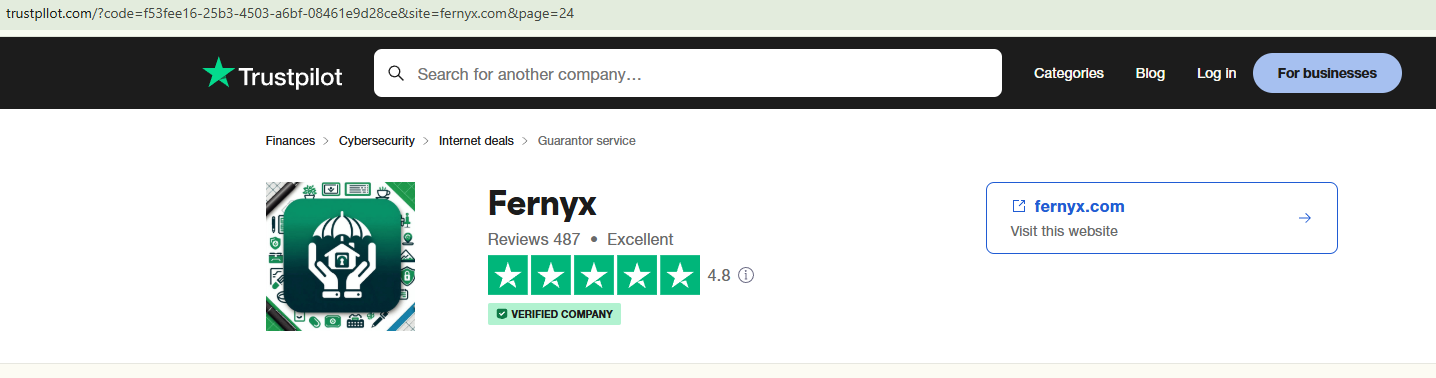
Task: Click the search magnifier icon
Action: (x=396, y=73)
